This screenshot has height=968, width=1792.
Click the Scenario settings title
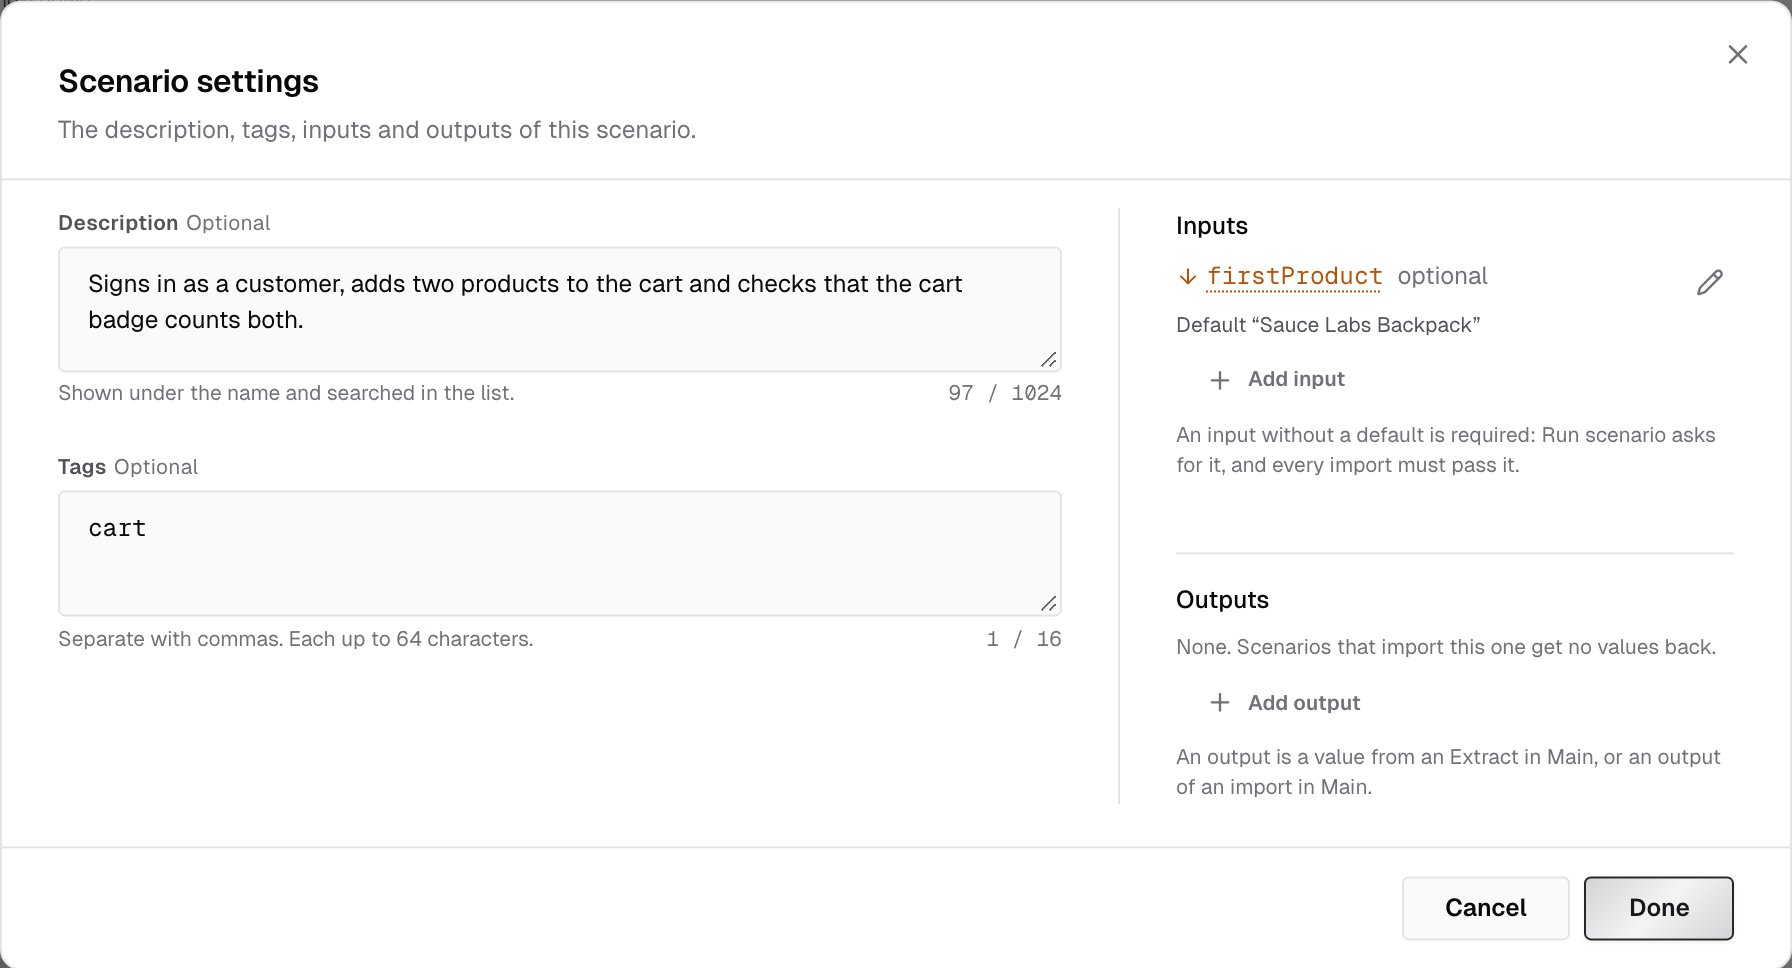coord(188,81)
